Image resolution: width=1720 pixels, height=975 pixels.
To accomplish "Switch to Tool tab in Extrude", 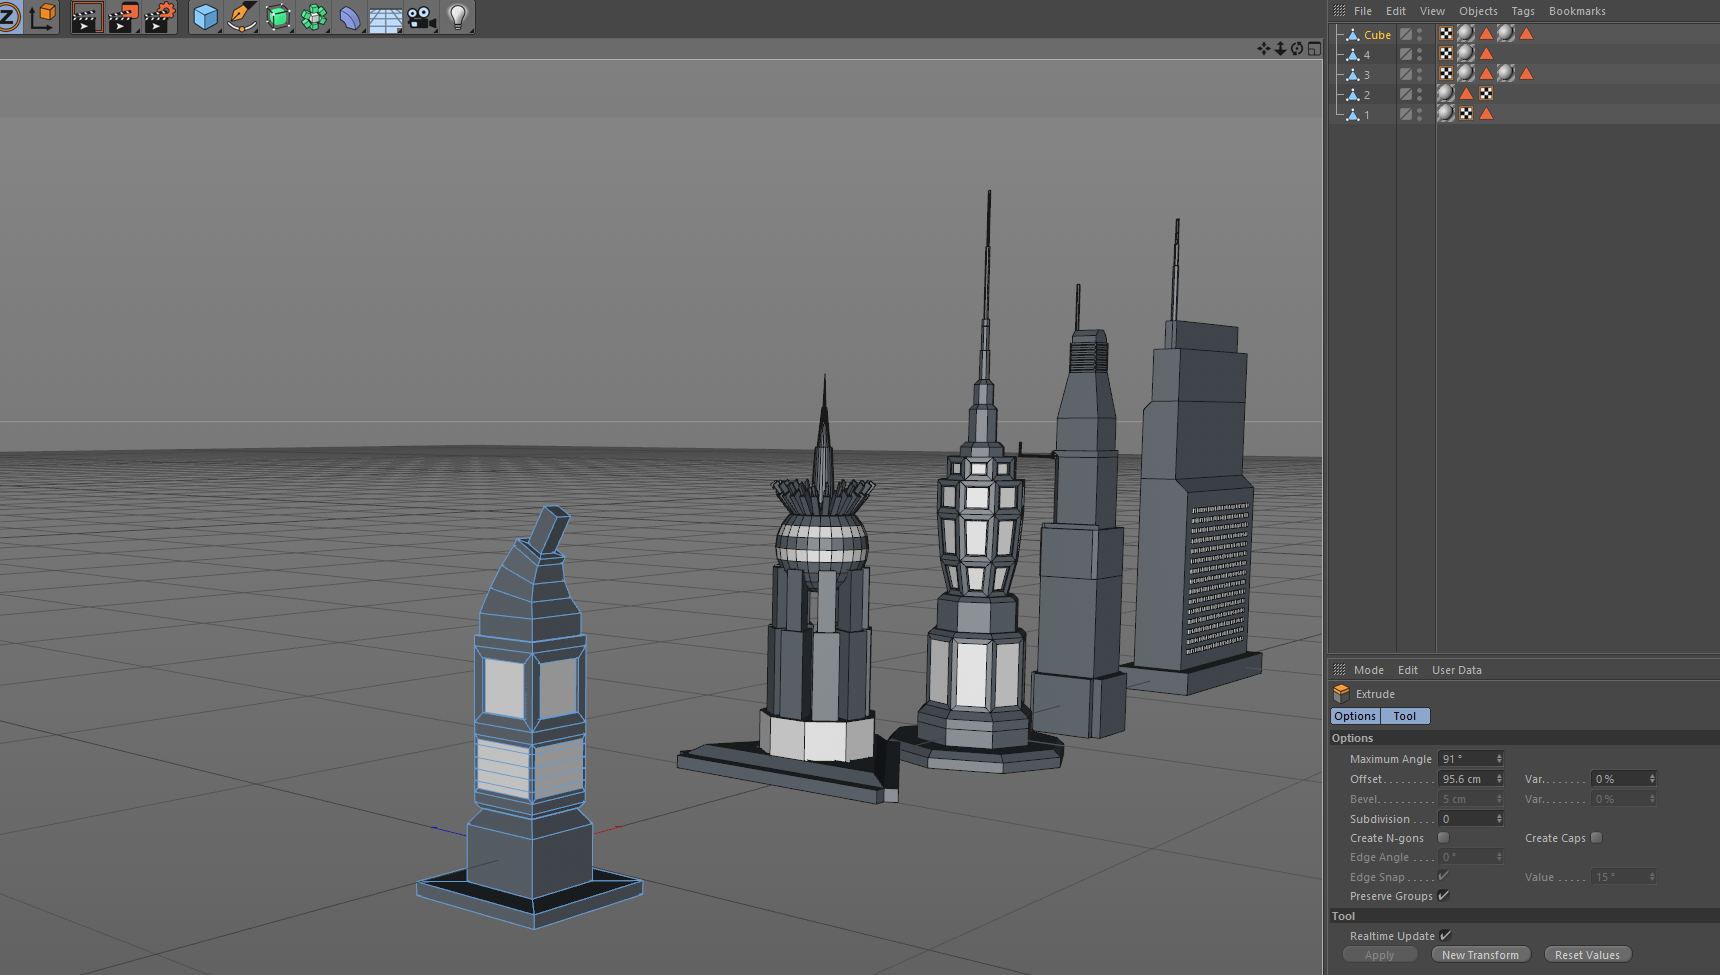I will coord(1405,716).
